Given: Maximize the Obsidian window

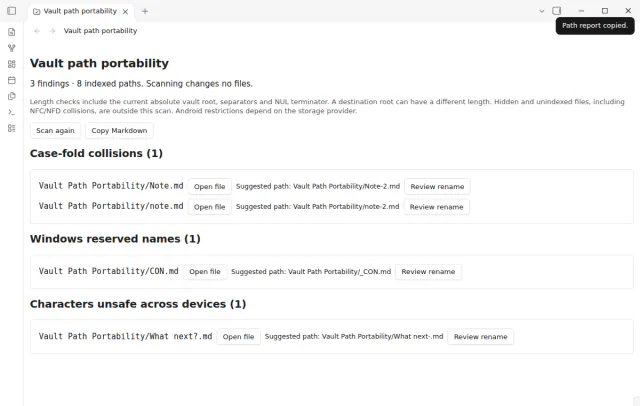Looking at the screenshot, I should click(605, 11).
